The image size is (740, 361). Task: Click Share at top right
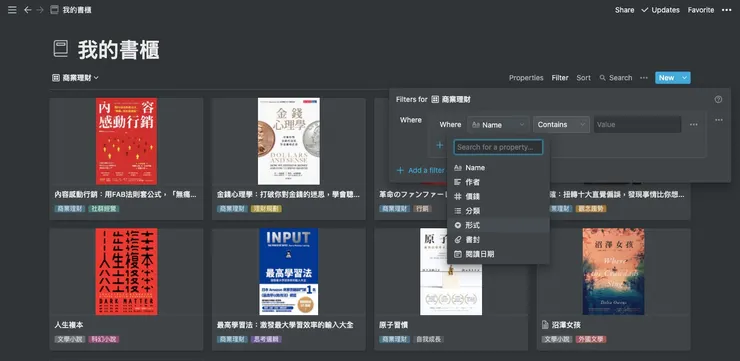624,10
